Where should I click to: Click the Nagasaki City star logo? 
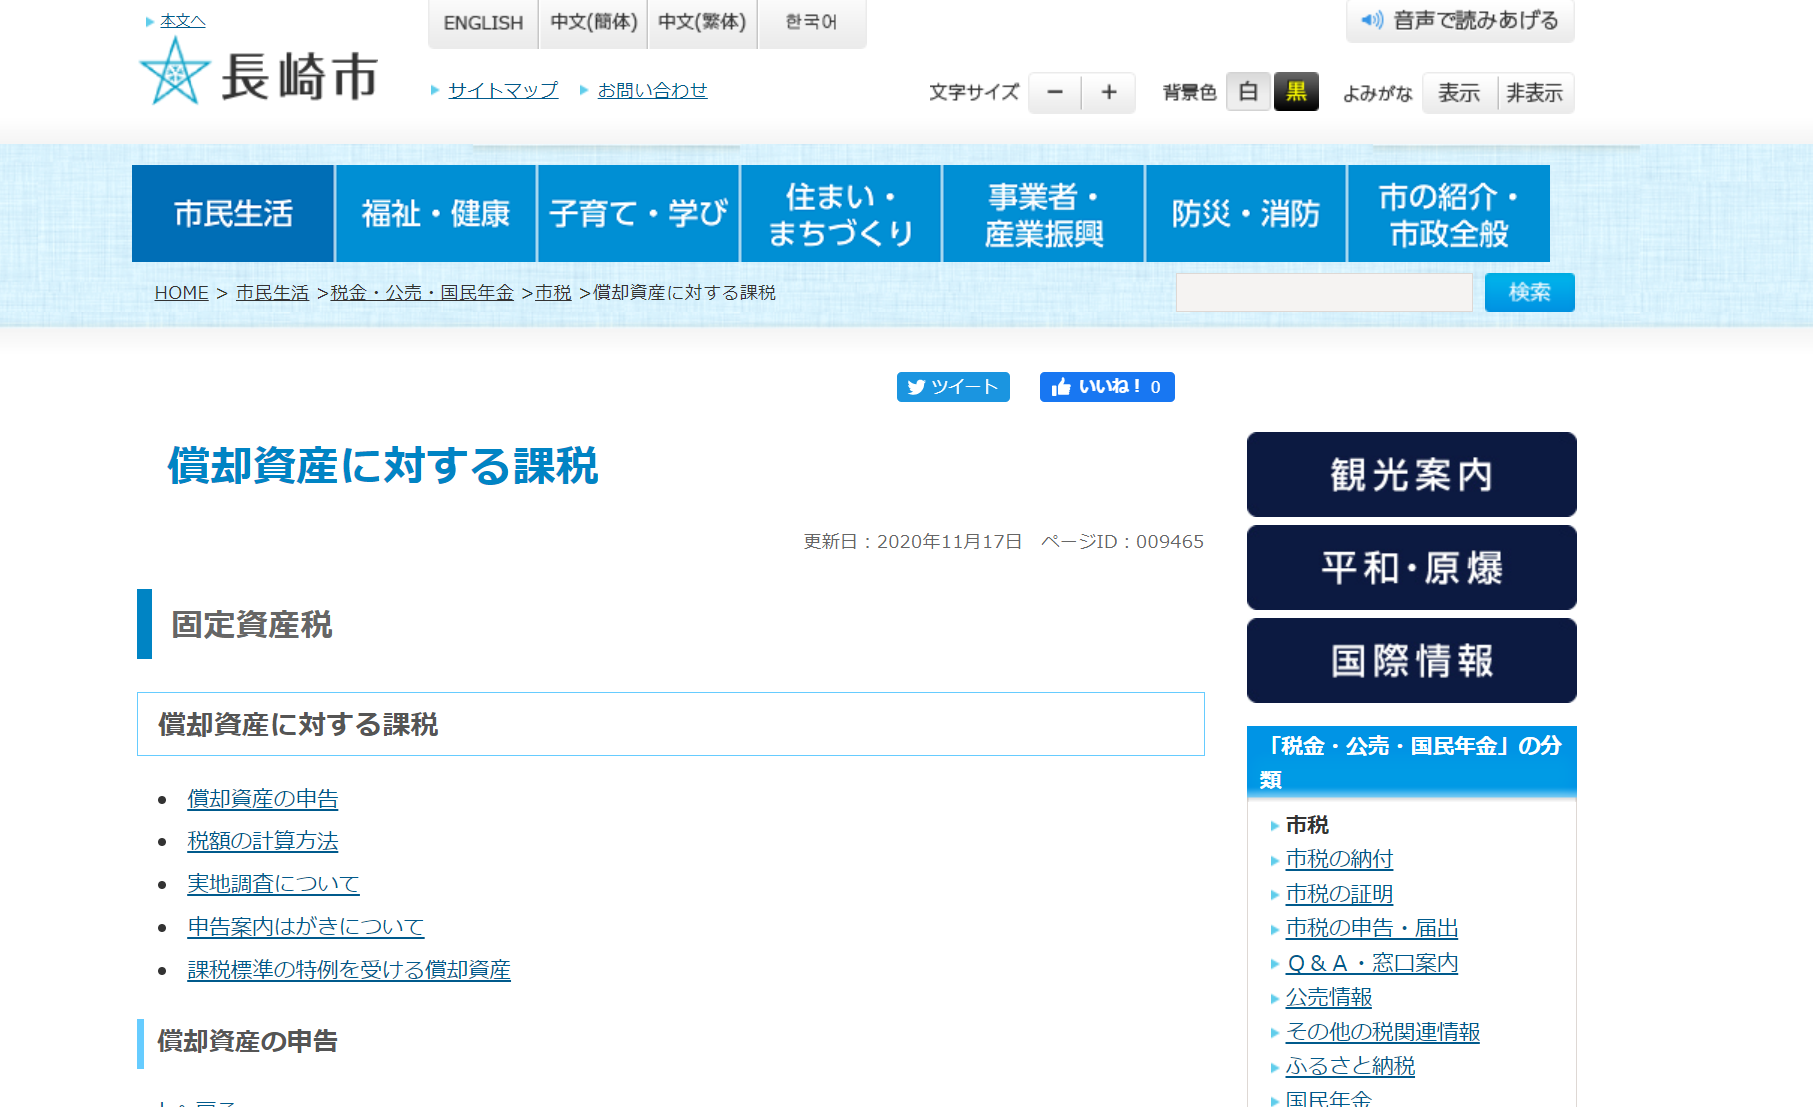click(x=175, y=72)
